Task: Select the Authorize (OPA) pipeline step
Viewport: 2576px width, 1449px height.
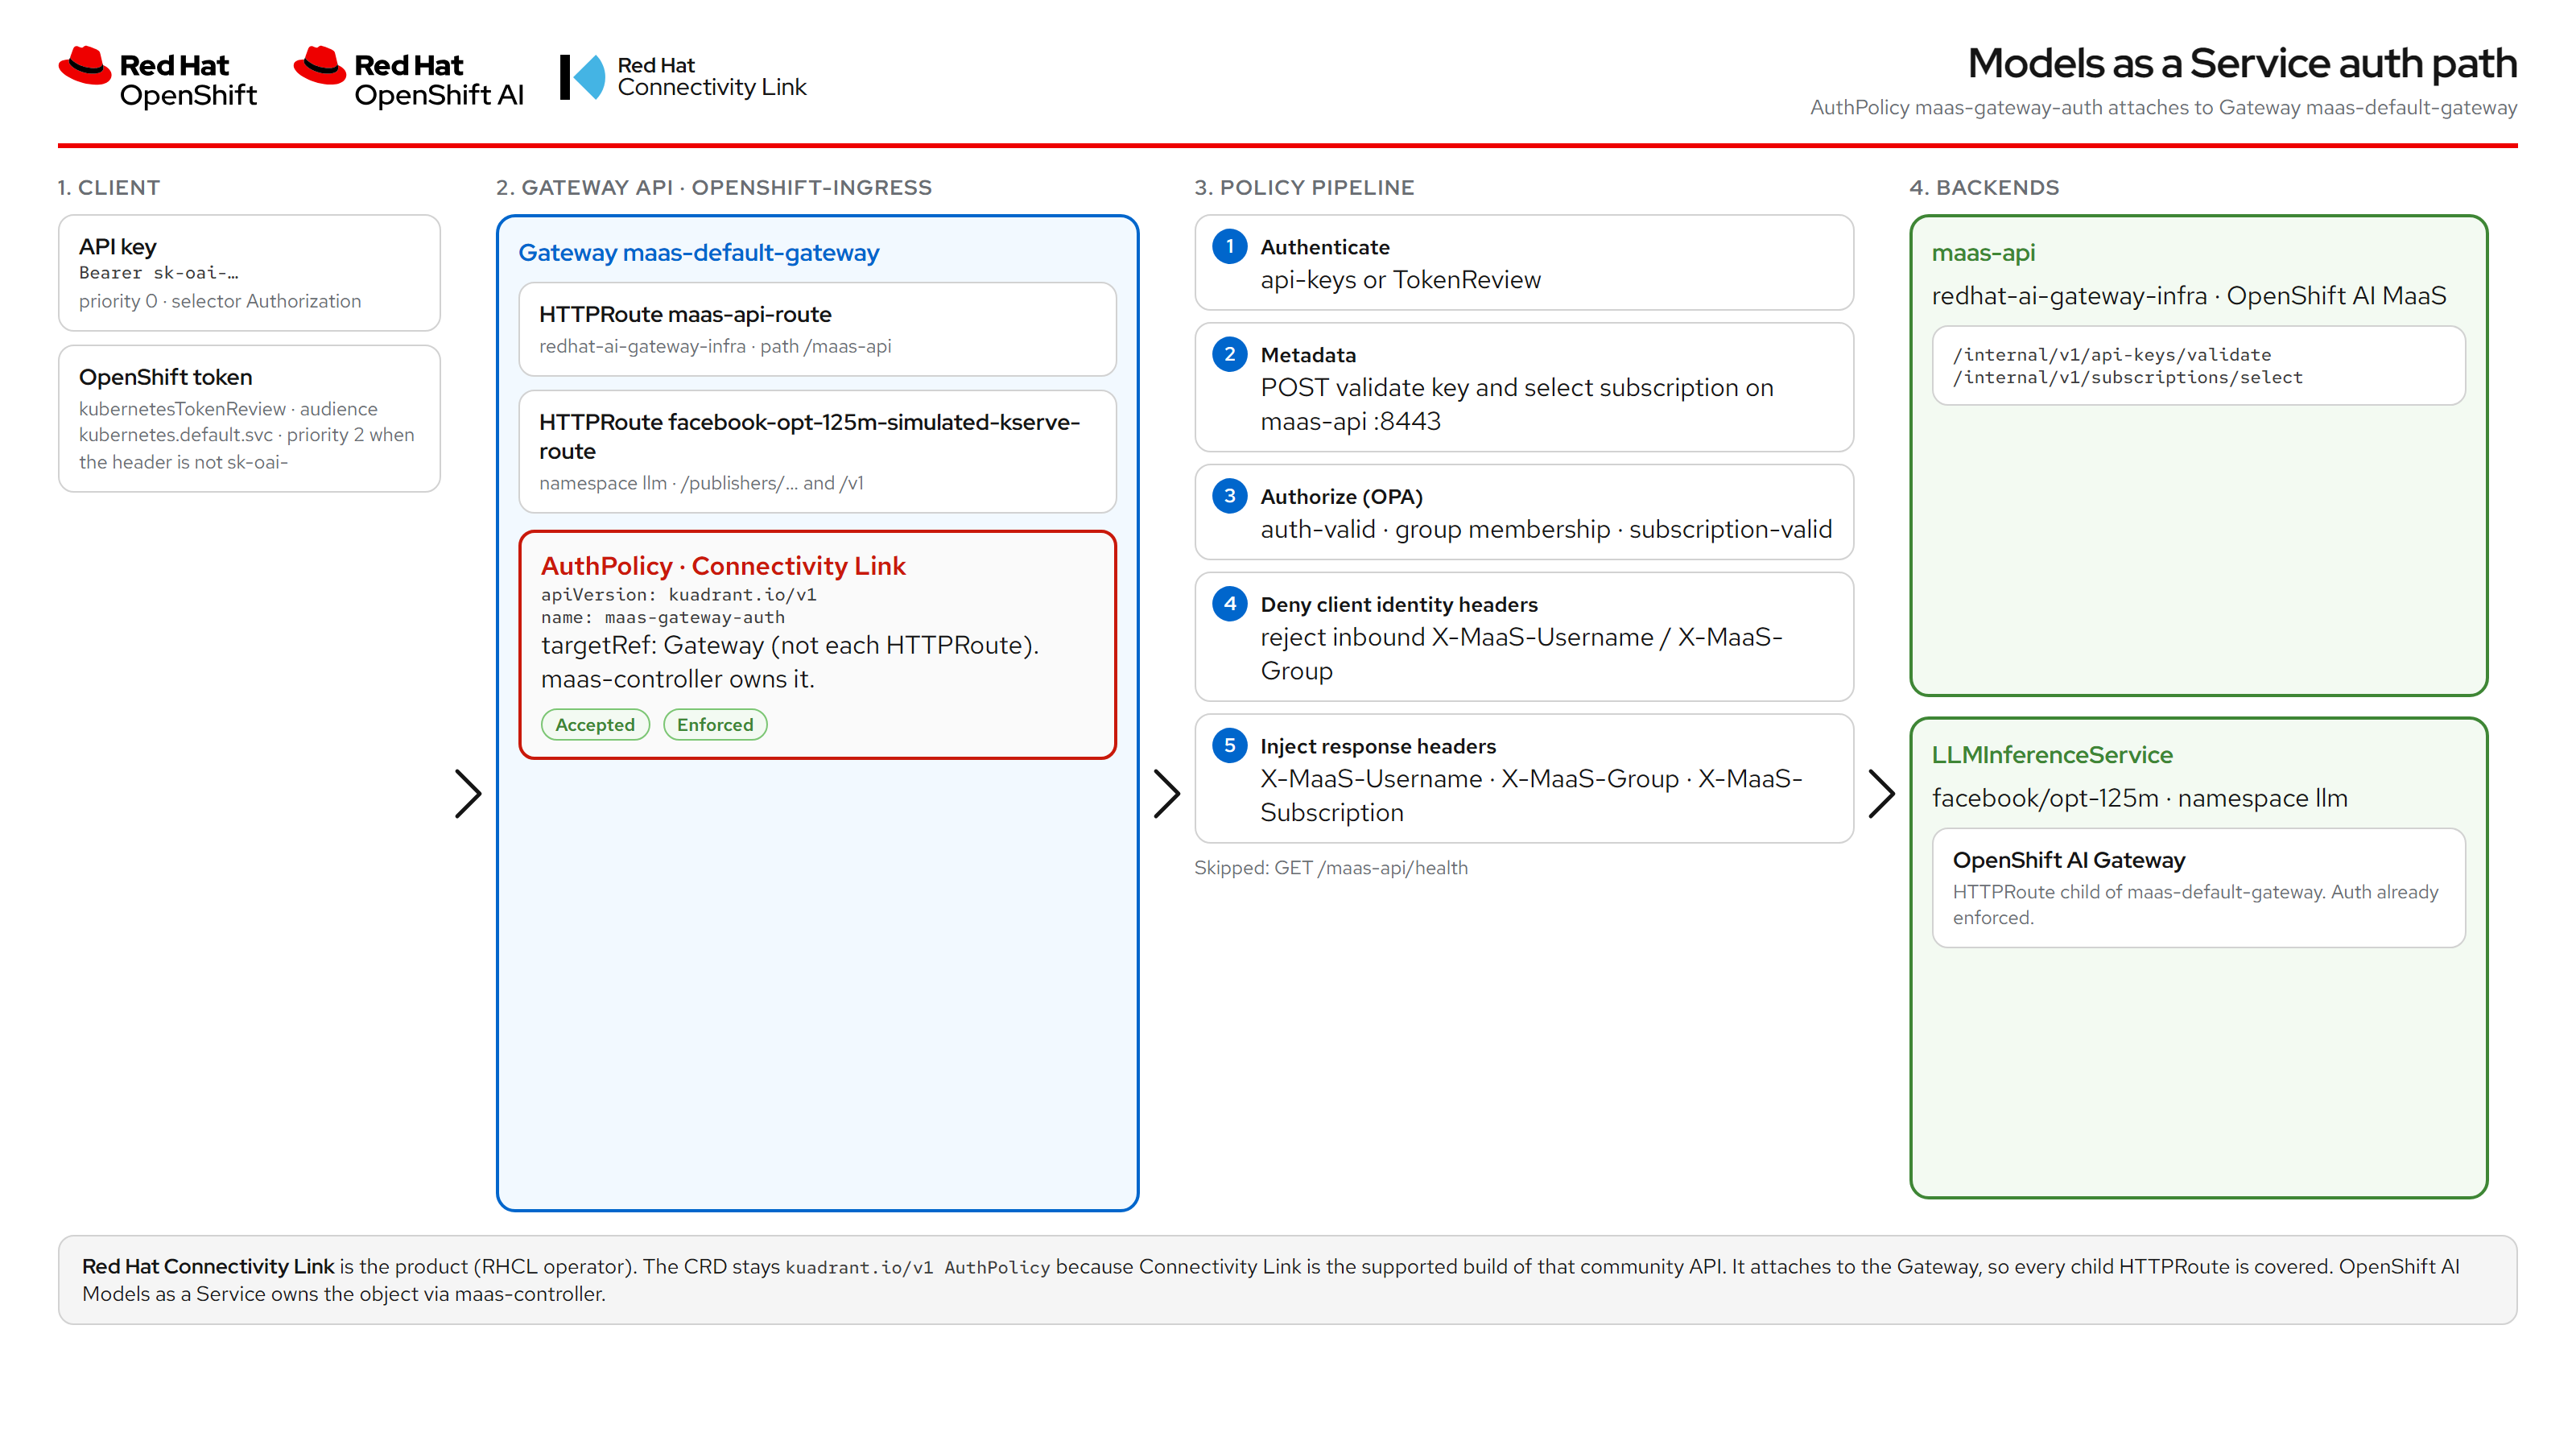Action: [1524, 511]
